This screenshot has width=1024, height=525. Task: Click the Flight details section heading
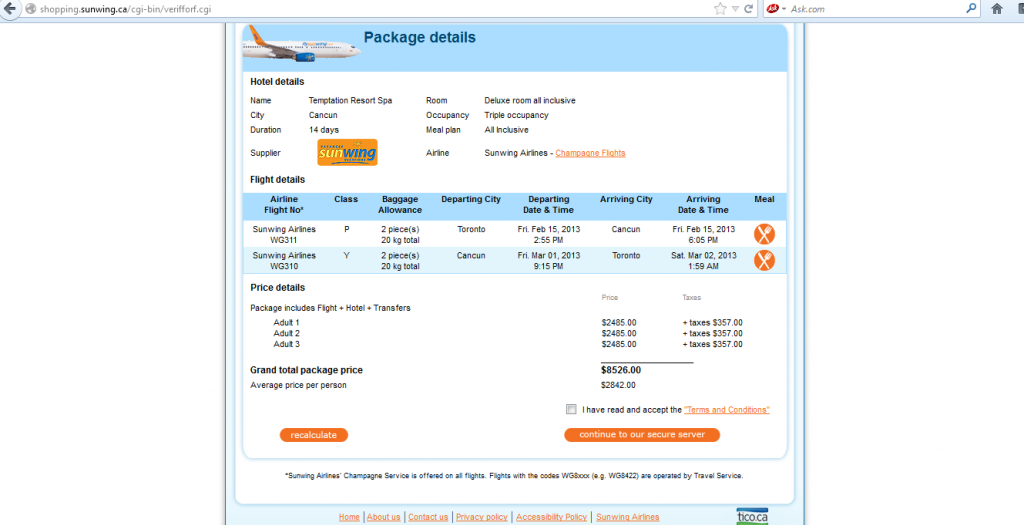click(x=278, y=180)
